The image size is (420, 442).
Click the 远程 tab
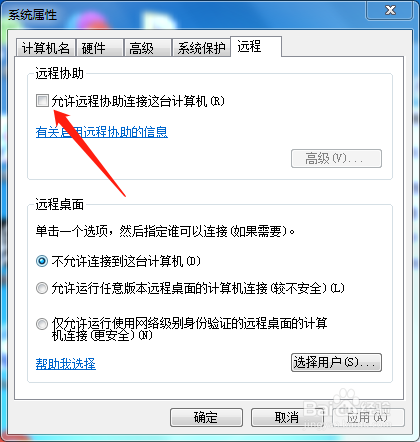[256, 46]
